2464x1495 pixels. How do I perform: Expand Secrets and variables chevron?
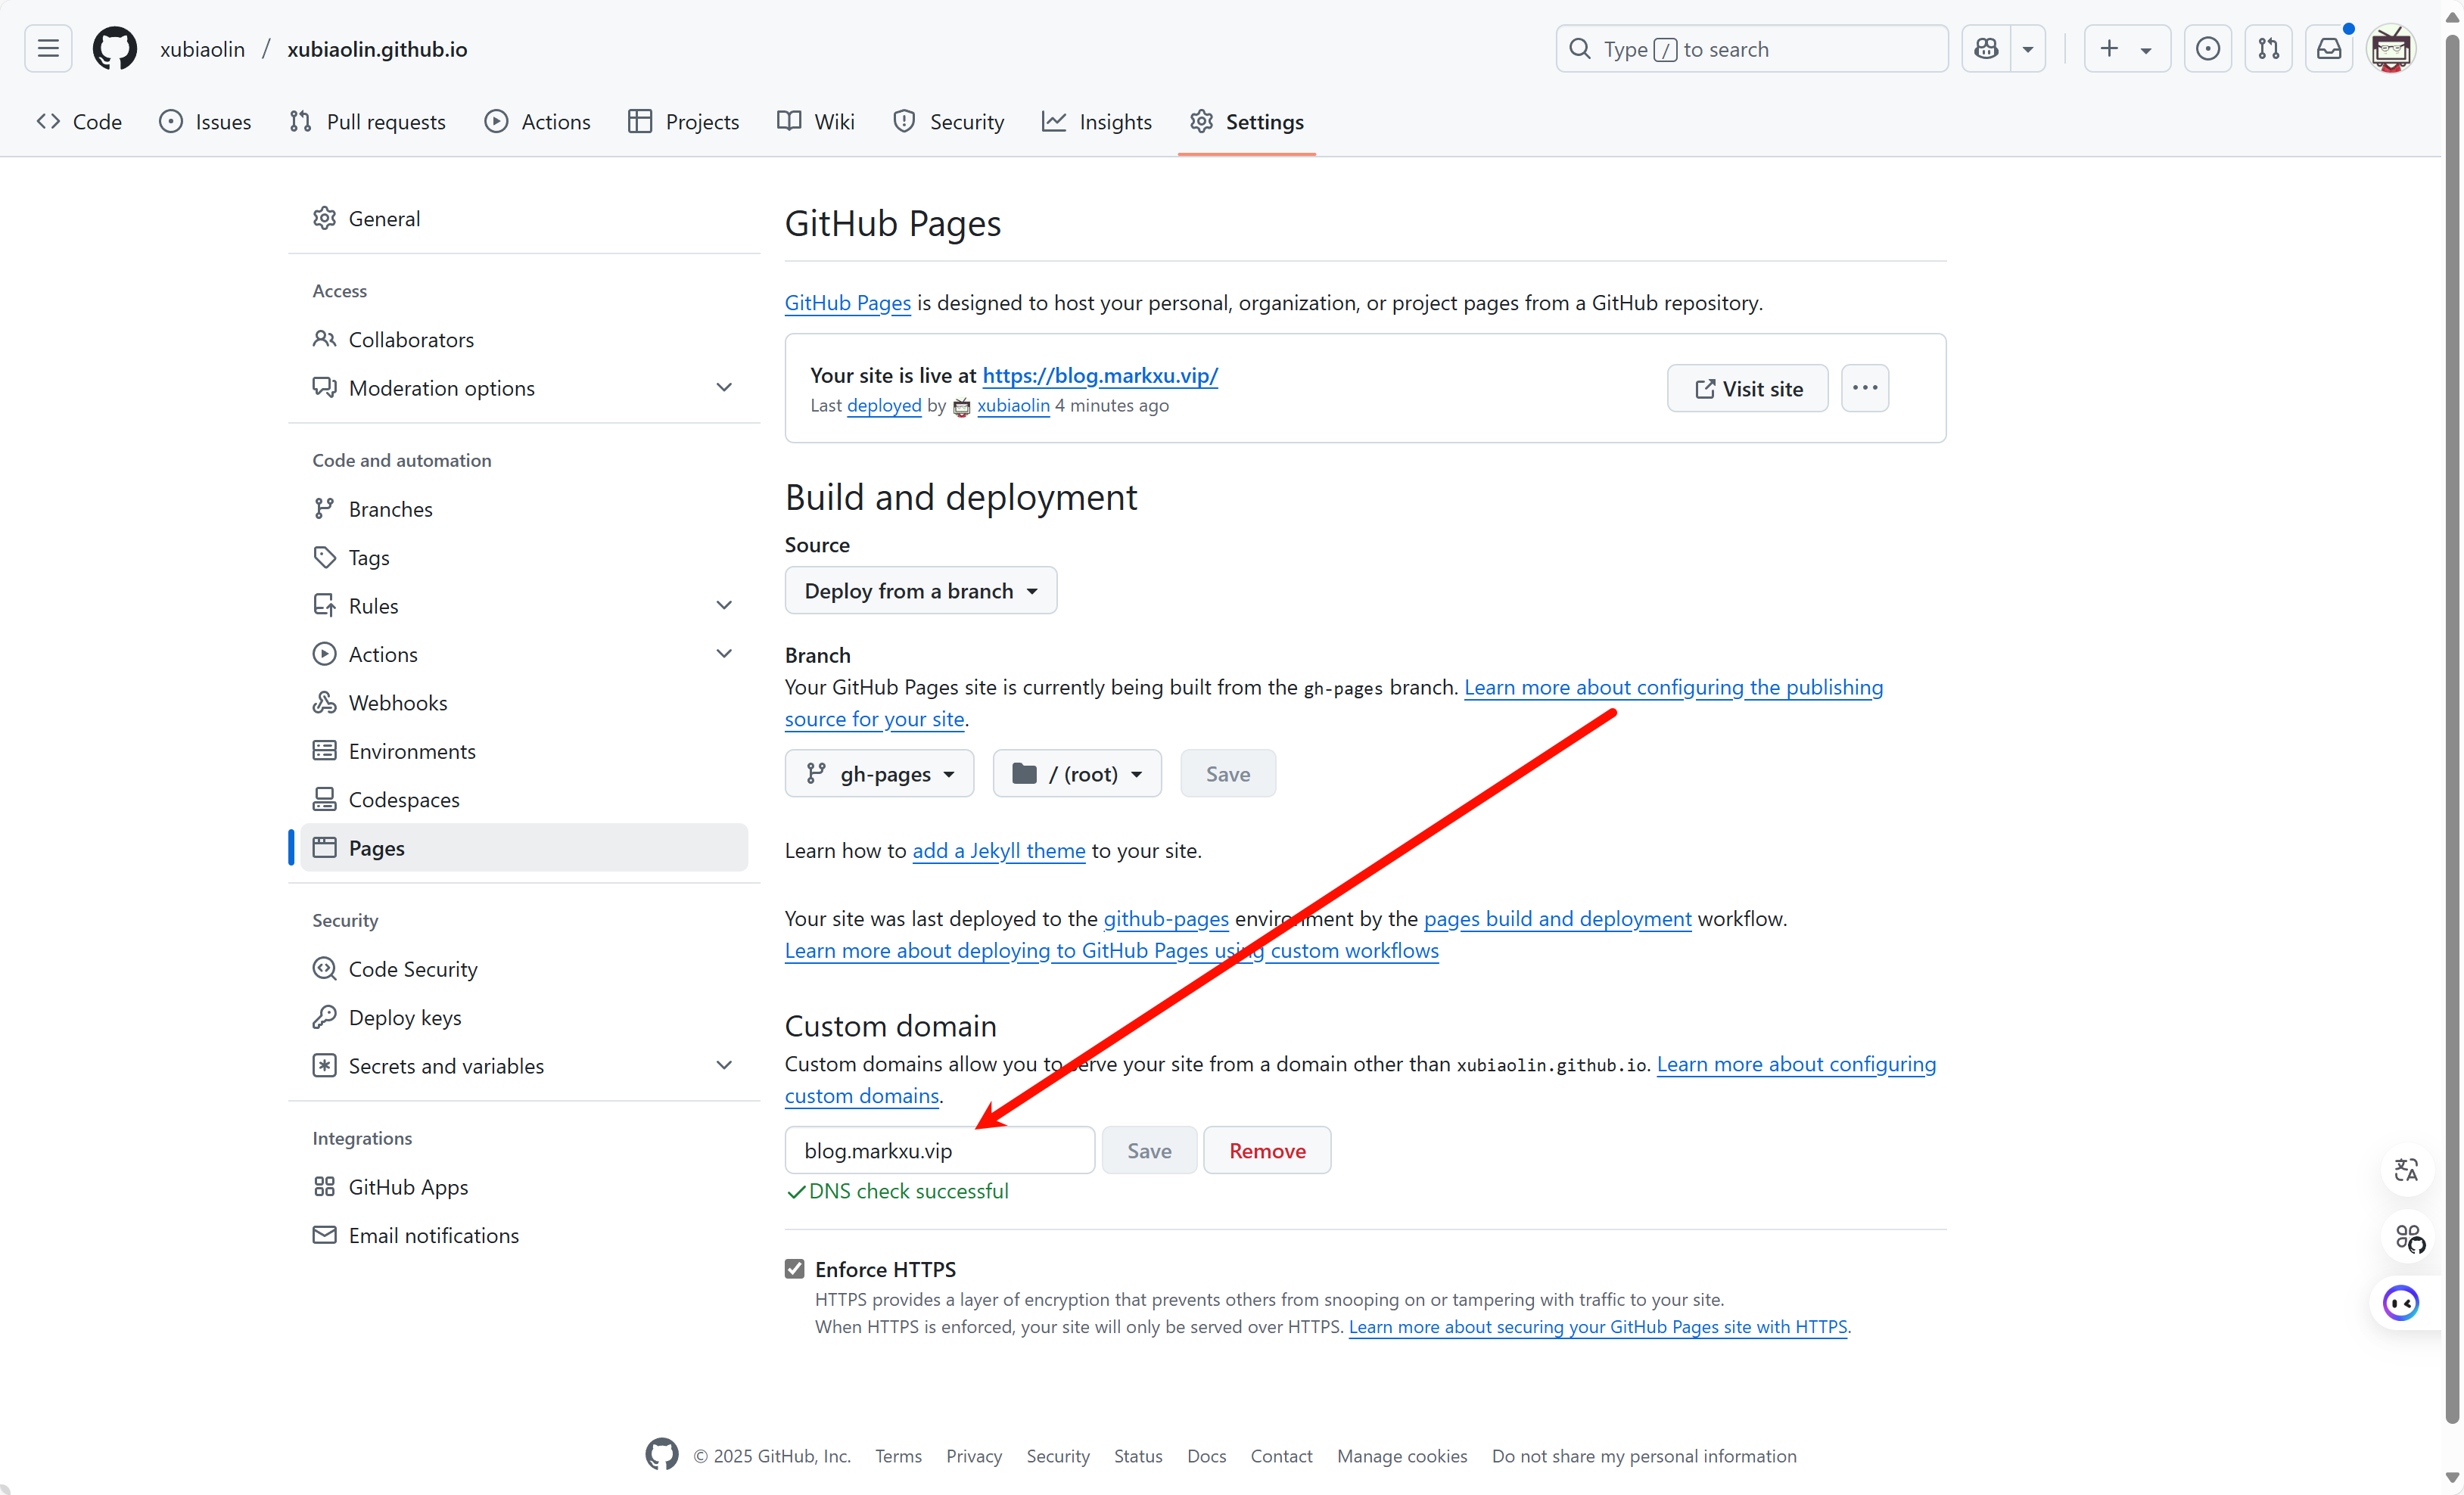(x=724, y=1065)
